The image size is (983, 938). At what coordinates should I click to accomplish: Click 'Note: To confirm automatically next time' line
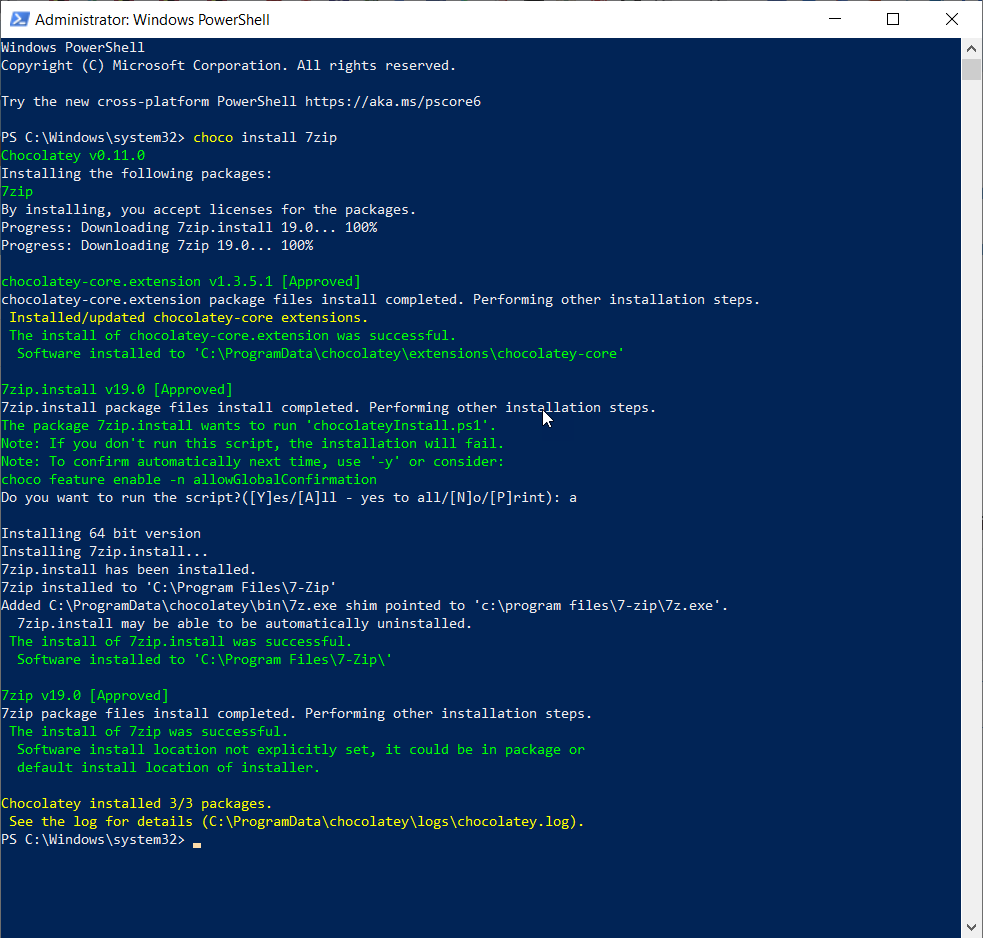(x=253, y=461)
